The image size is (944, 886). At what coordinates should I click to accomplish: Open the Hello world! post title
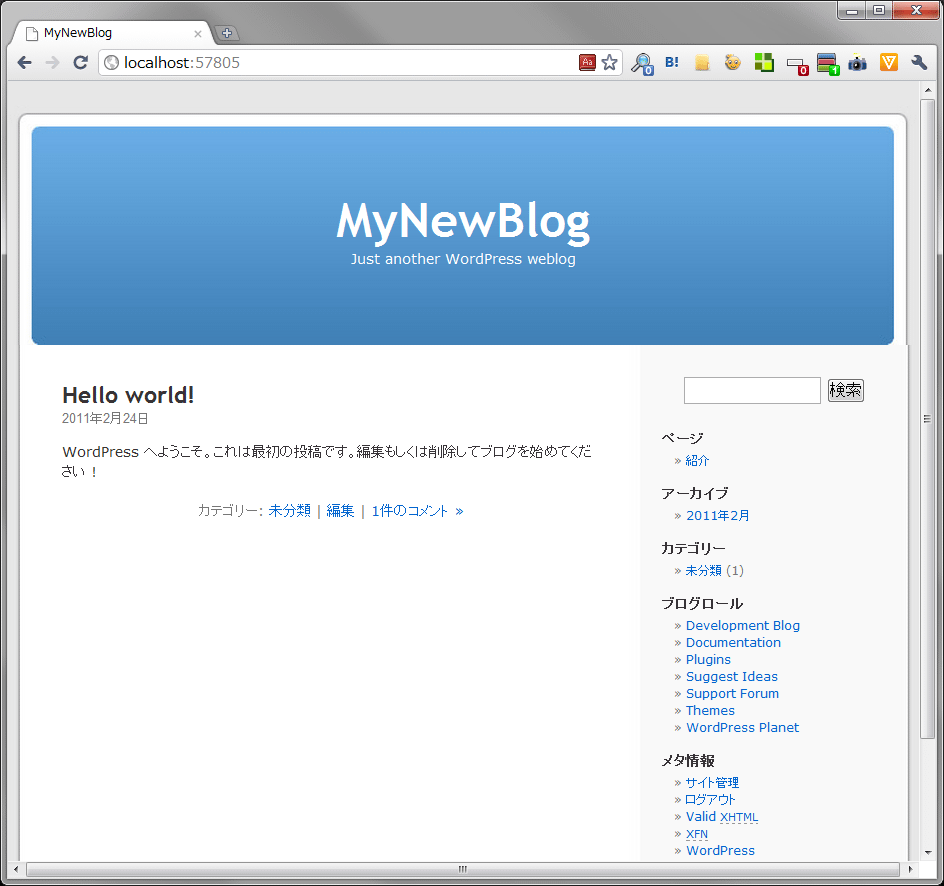128,395
